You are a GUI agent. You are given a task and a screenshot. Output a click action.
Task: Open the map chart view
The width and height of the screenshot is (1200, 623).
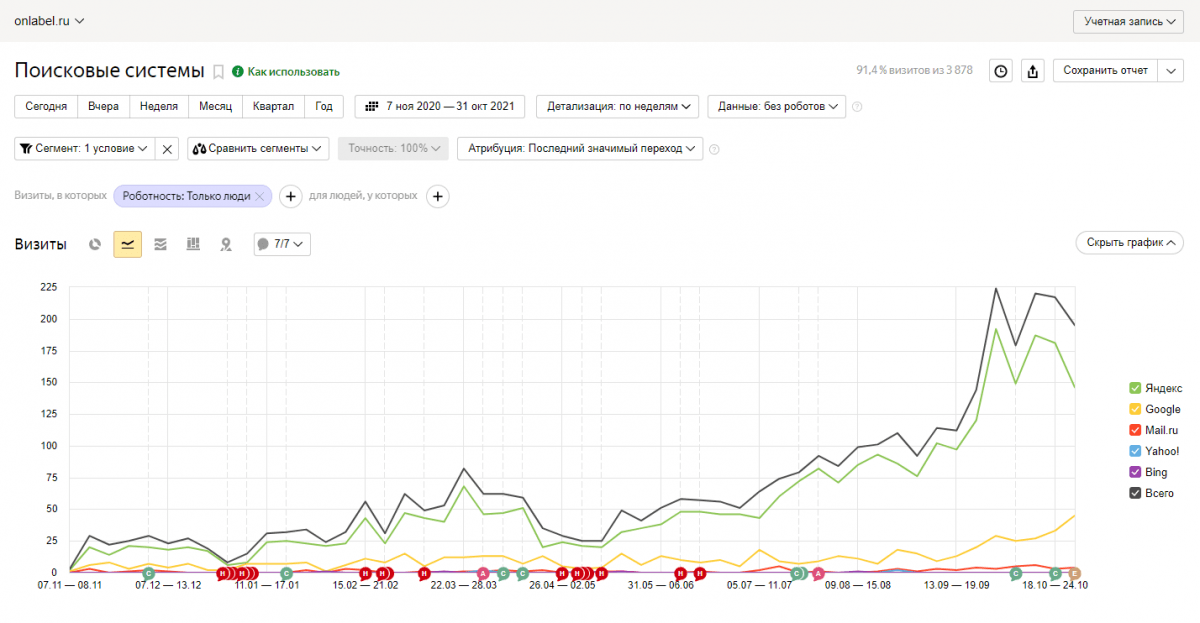[x=226, y=244]
